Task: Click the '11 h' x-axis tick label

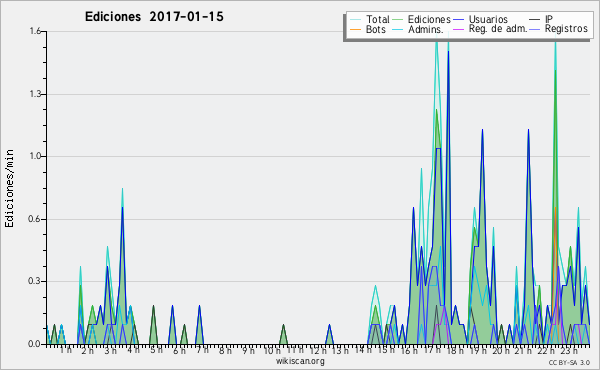Action: tap(295, 350)
